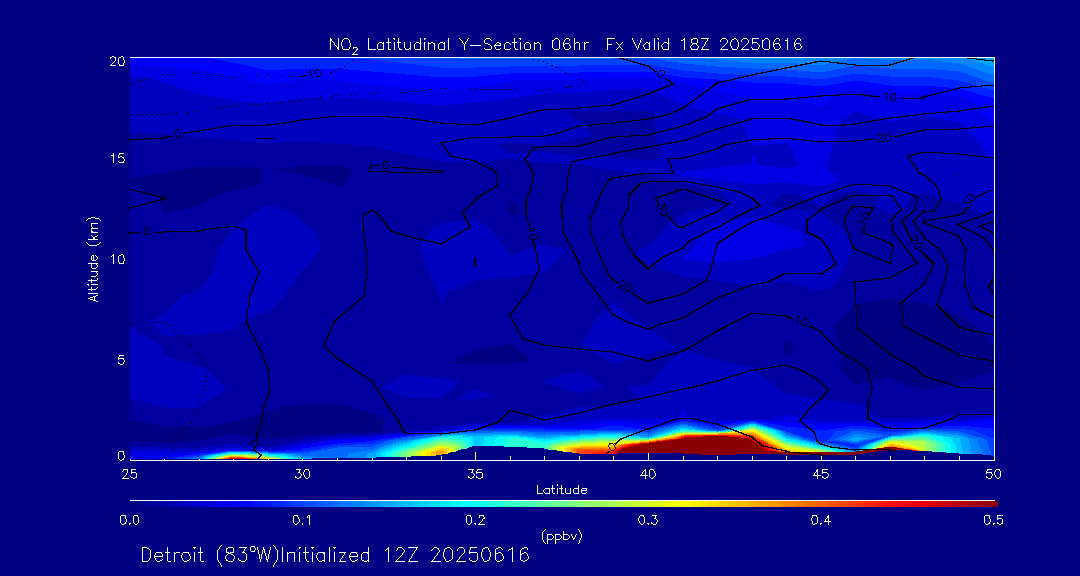The width and height of the screenshot is (1080, 576).
Task: Click the latitude tick label 25
Action: click(129, 475)
